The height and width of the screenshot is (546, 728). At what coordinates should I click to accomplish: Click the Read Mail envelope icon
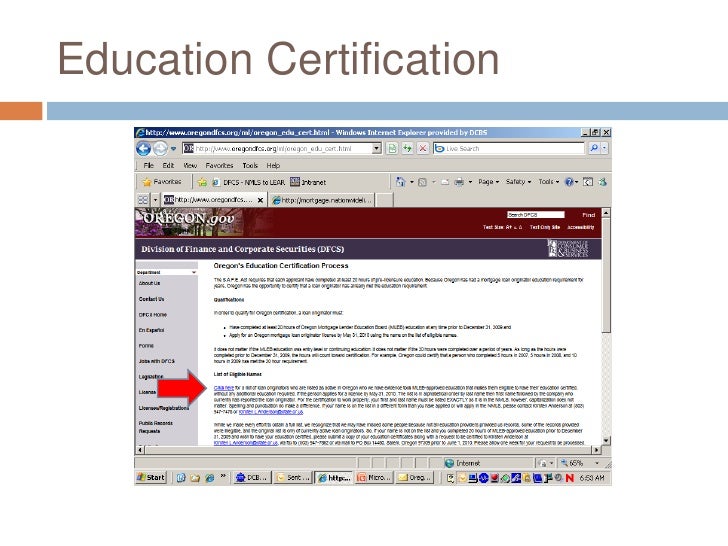pos(445,182)
